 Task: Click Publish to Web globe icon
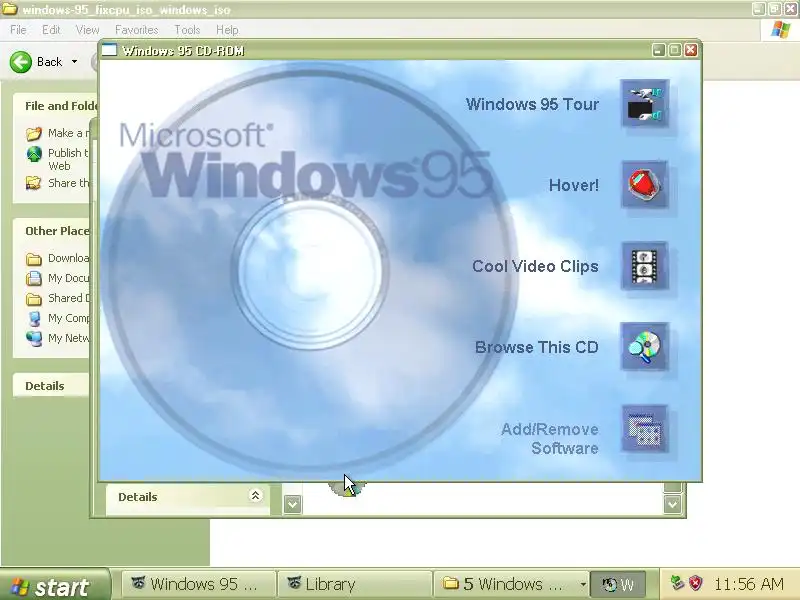tap(34, 154)
